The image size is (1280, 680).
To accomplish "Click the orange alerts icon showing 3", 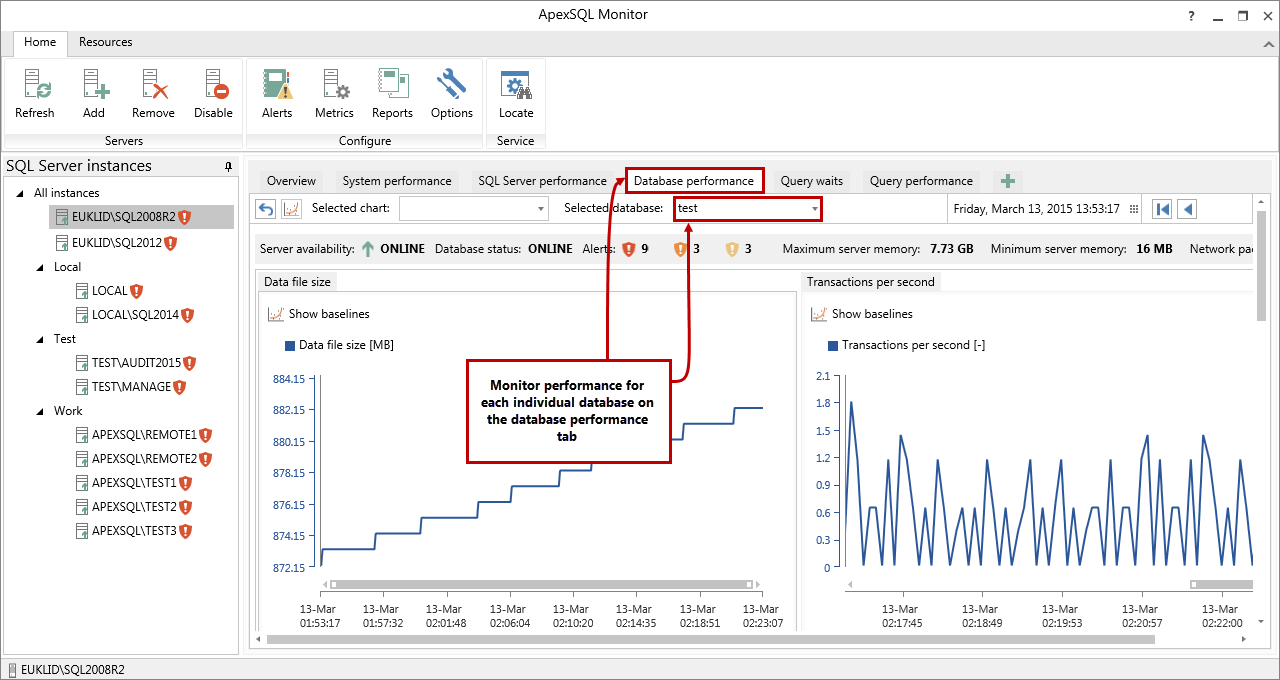I will click(681, 249).
